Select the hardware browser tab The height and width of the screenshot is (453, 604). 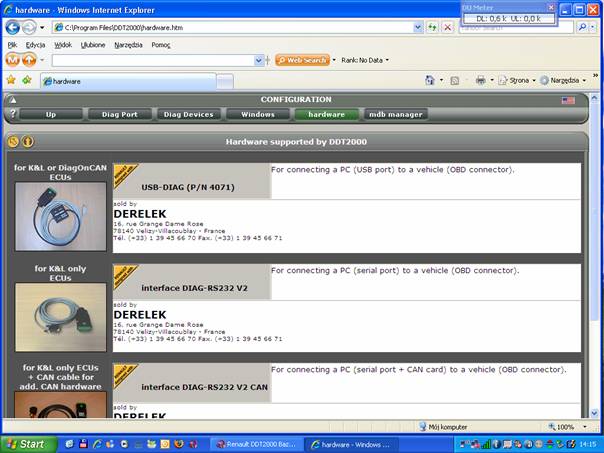[129, 81]
